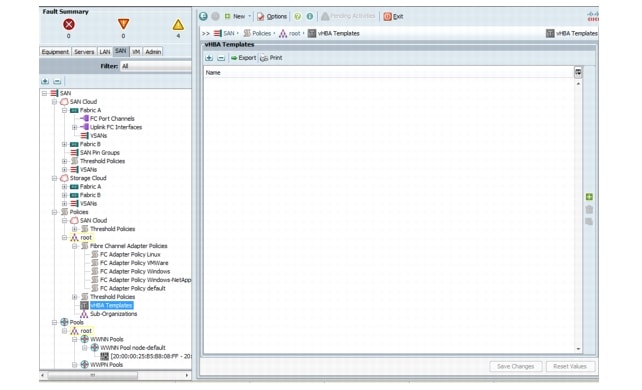Click the back navigation arrow in the toolbar
The image size is (642, 390).
[203, 16]
